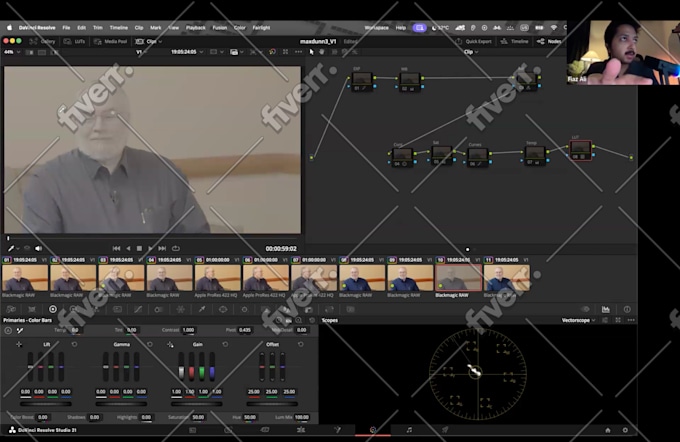
Task: Open the Fusion menu
Action: (220, 27)
